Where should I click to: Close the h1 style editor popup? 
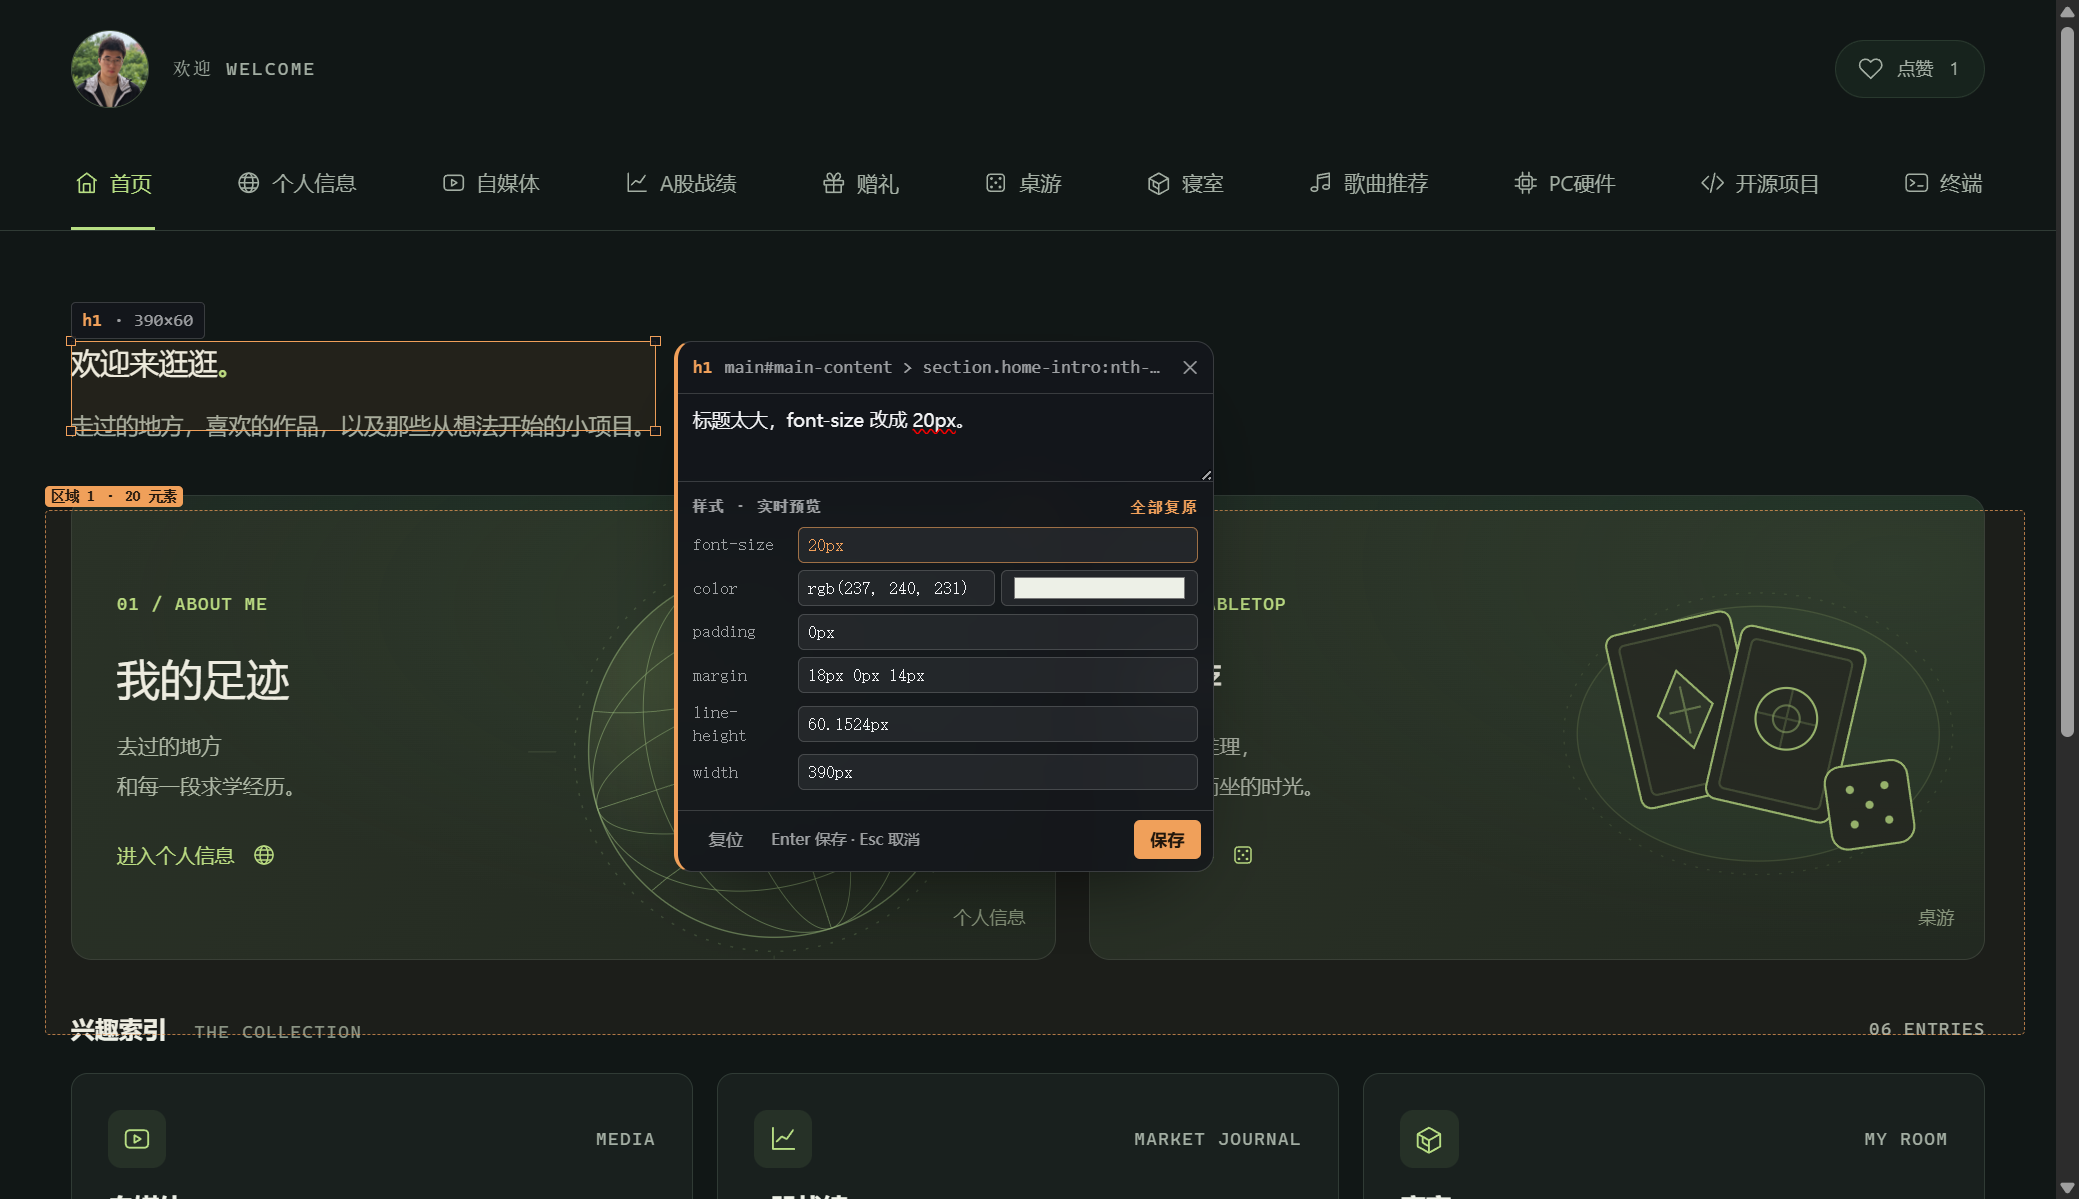click(x=1190, y=367)
